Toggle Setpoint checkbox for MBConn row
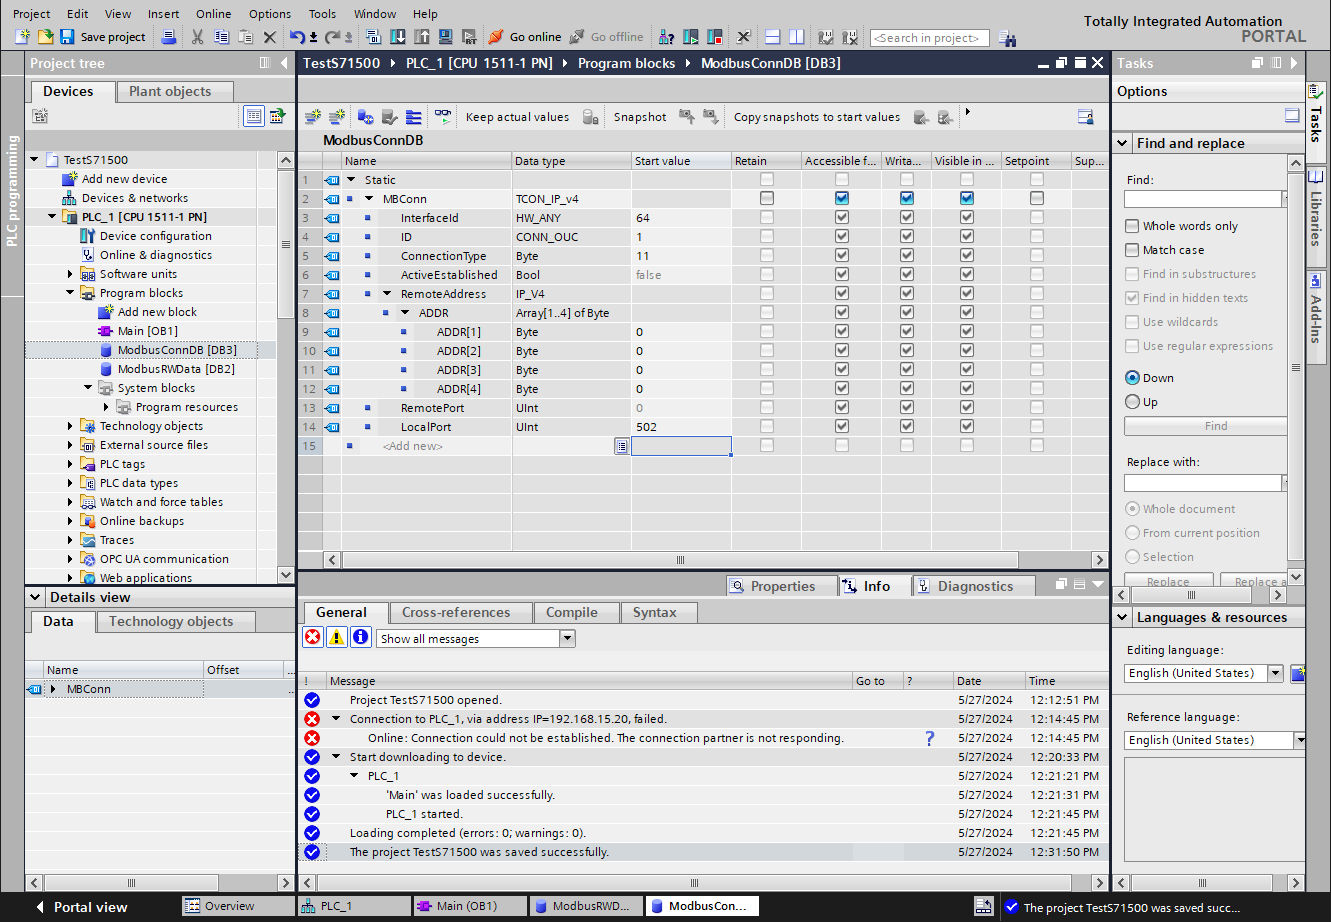This screenshot has width=1332, height=922. [1037, 199]
